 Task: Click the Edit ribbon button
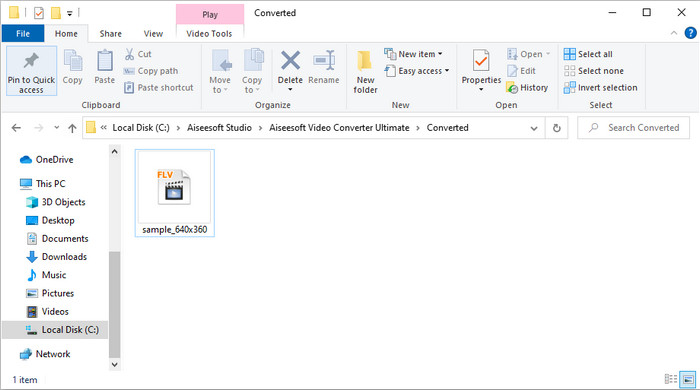click(521, 71)
